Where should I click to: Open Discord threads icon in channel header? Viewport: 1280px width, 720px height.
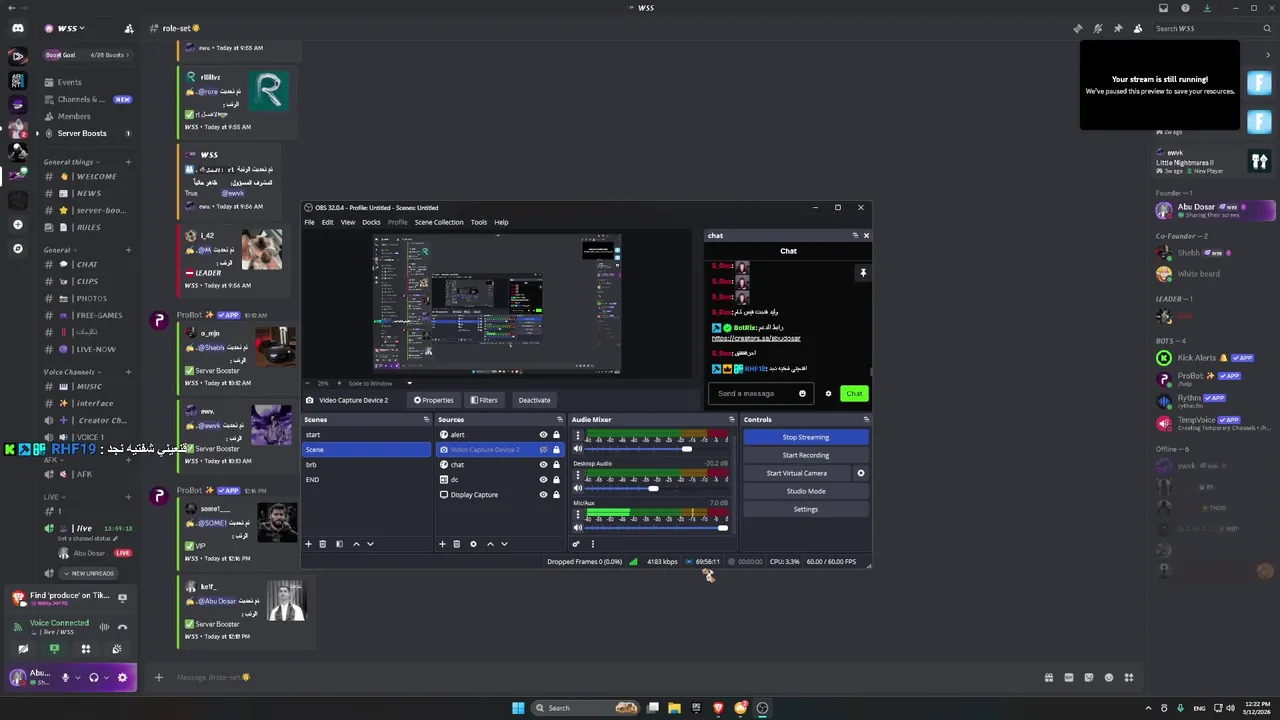click(1078, 28)
